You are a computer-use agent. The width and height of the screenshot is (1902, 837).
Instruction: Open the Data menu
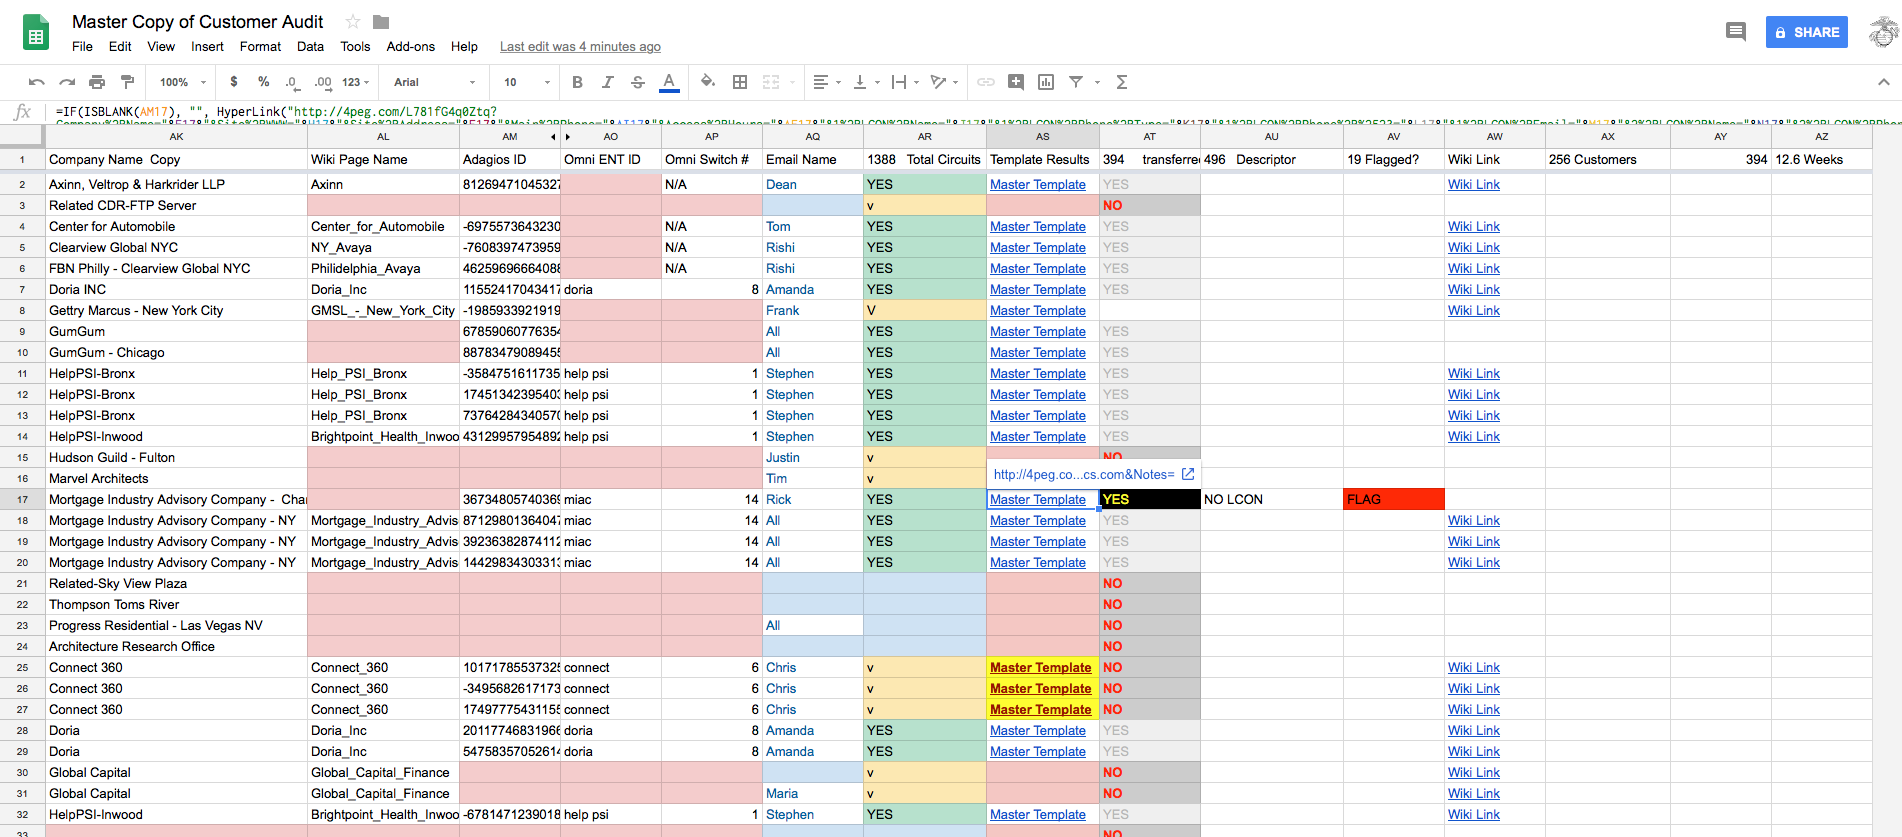310,46
